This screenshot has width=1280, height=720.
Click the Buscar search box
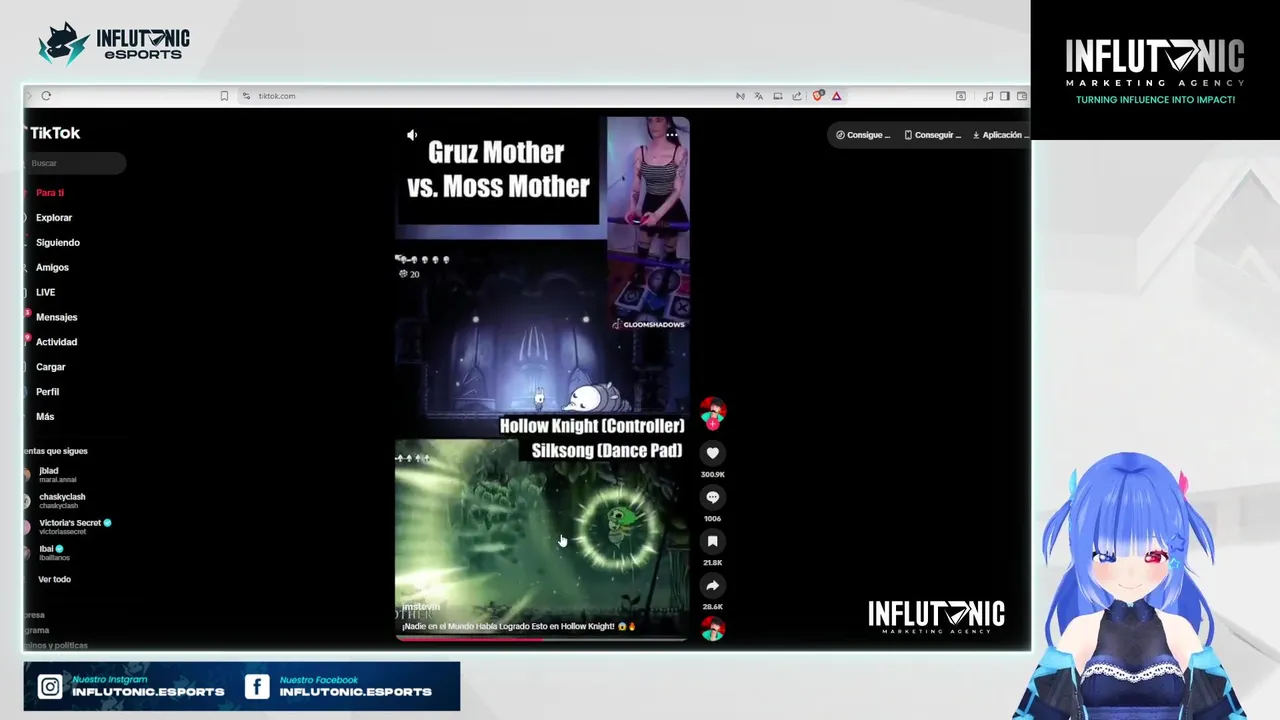75,163
